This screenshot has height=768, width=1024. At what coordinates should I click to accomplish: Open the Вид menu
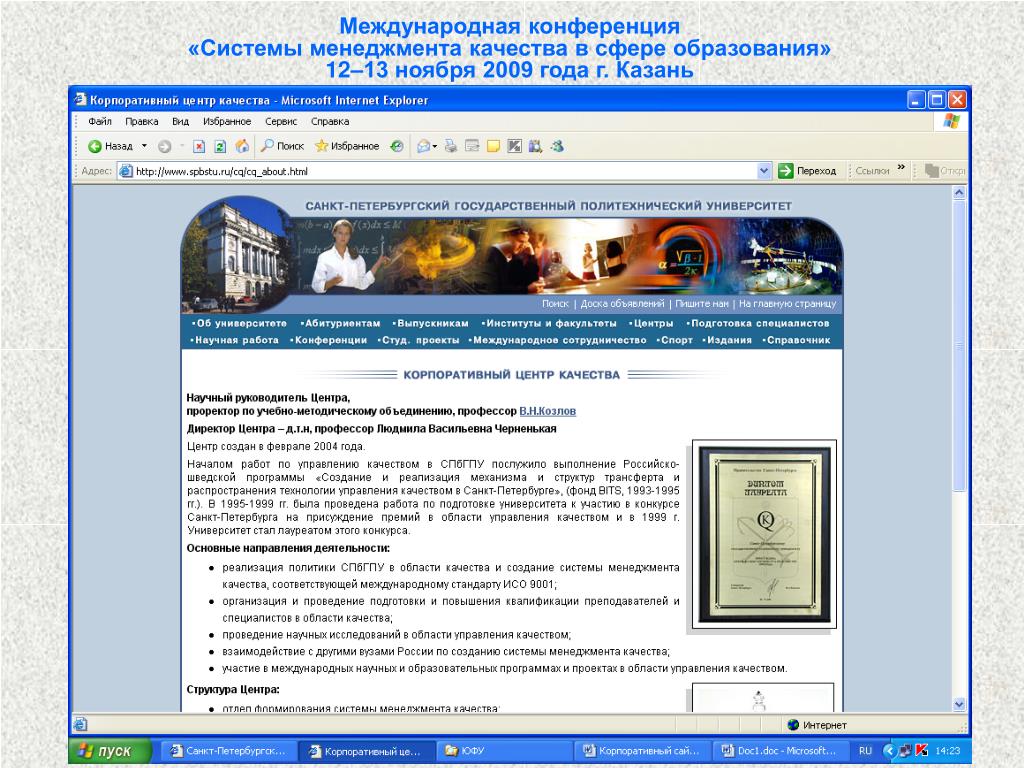(180, 121)
